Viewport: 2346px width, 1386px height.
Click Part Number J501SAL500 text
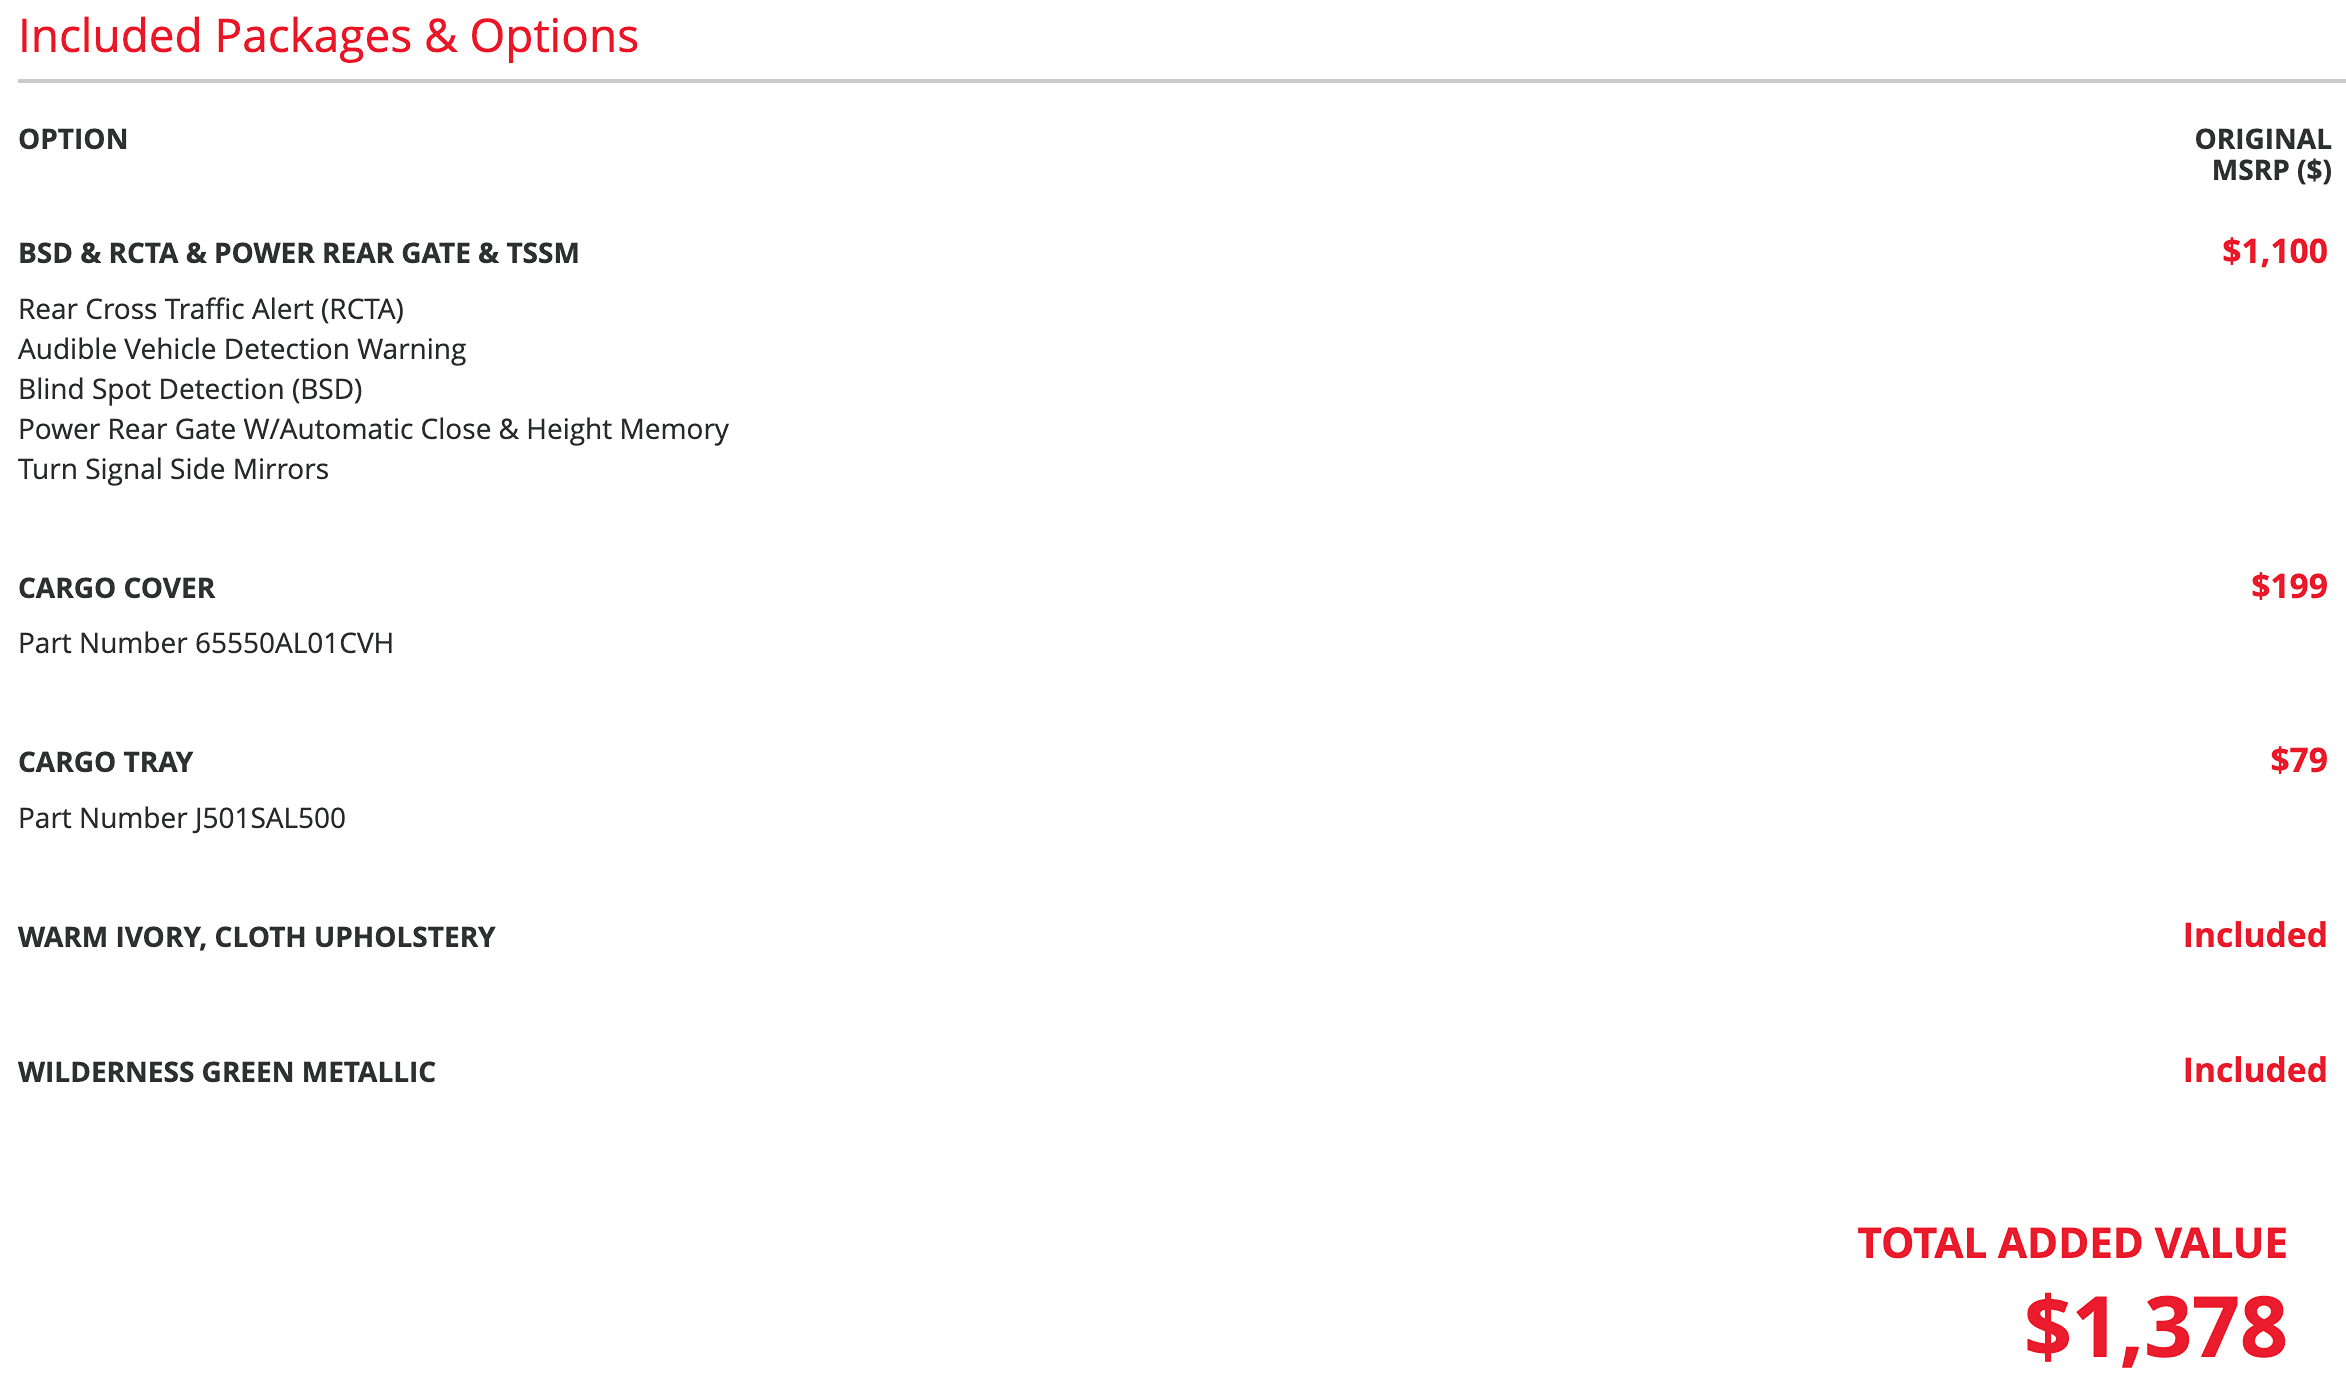(181, 818)
